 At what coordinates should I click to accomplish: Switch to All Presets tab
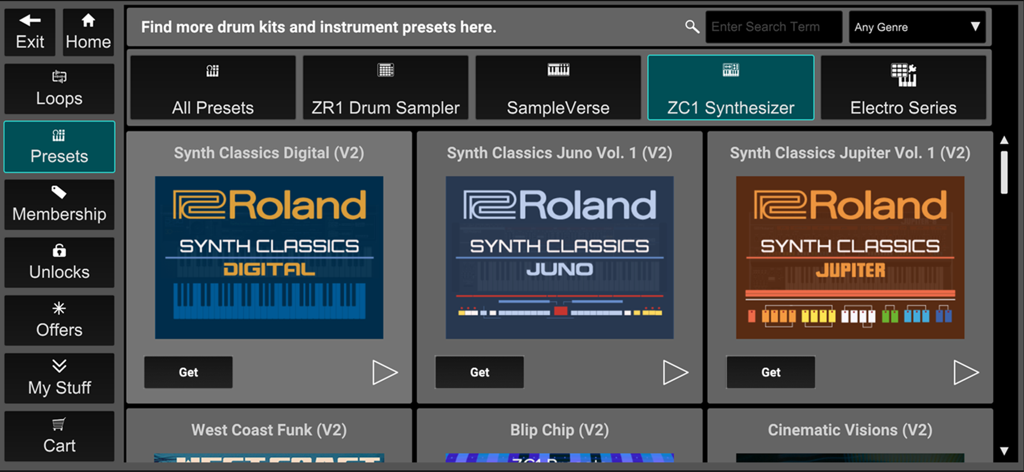click(213, 87)
